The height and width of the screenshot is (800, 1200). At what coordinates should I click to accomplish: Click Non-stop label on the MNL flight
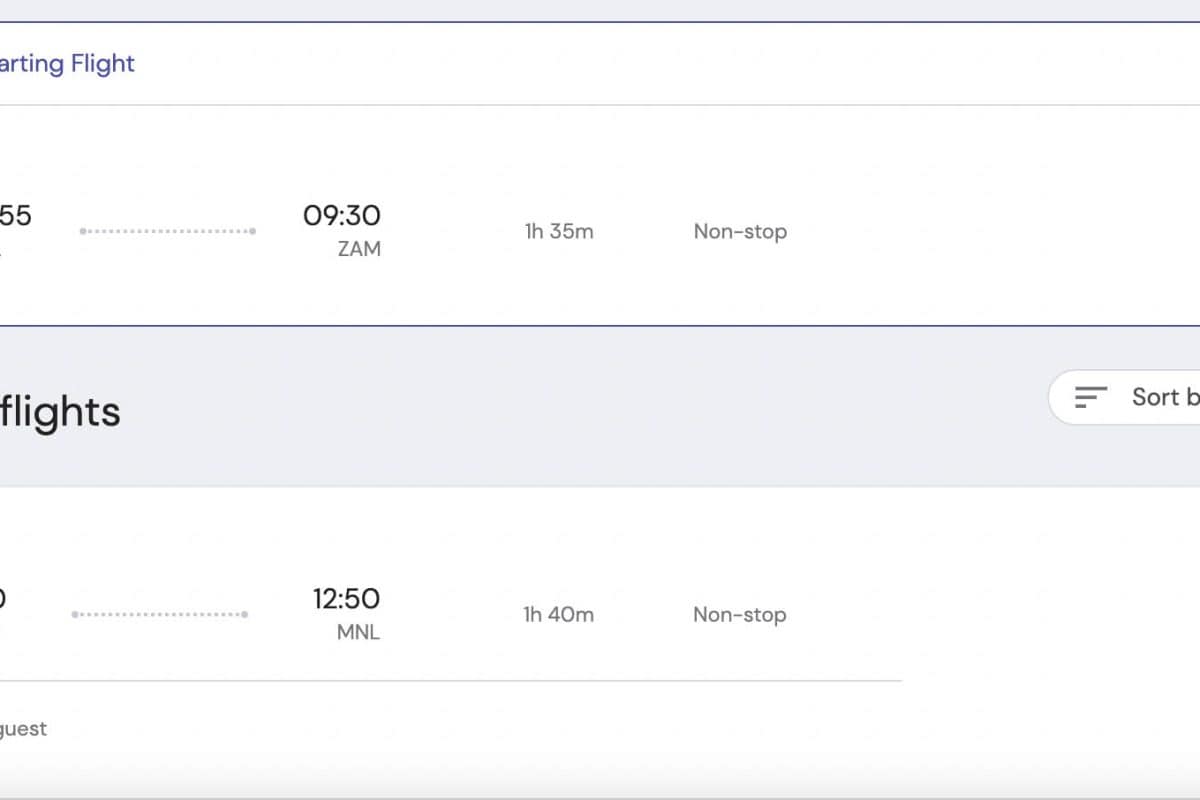[x=740, y=614]
